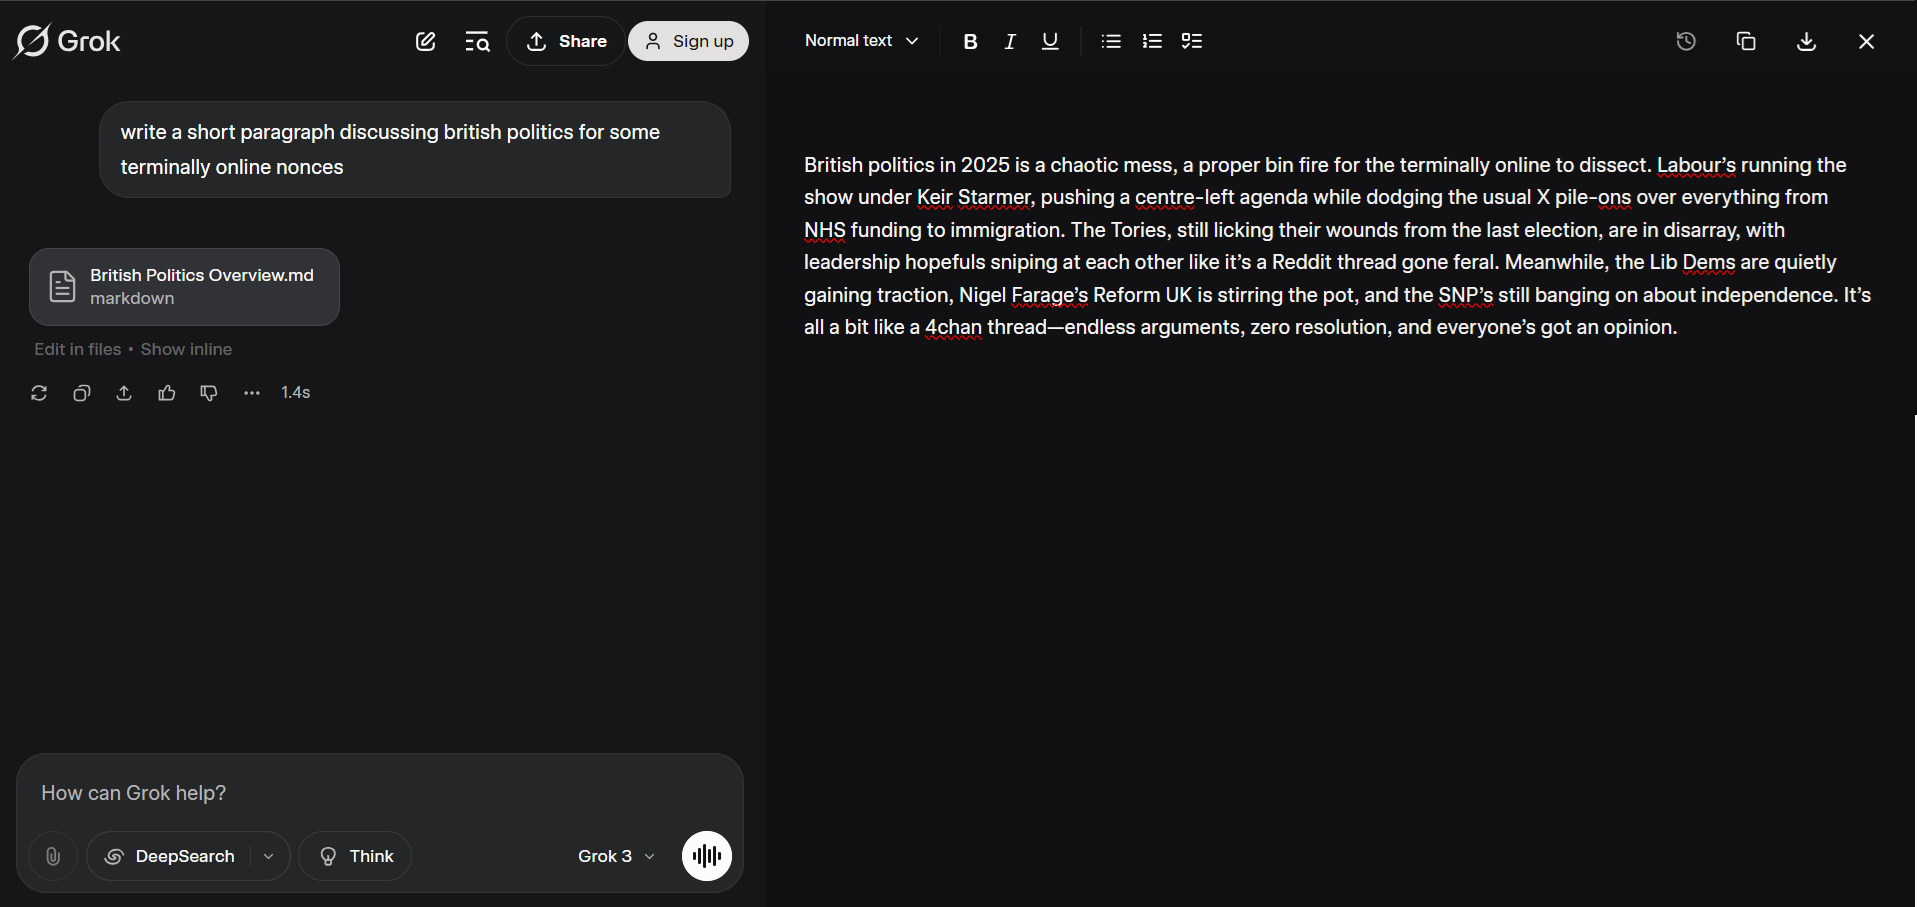Open chat history search icon

477,41
